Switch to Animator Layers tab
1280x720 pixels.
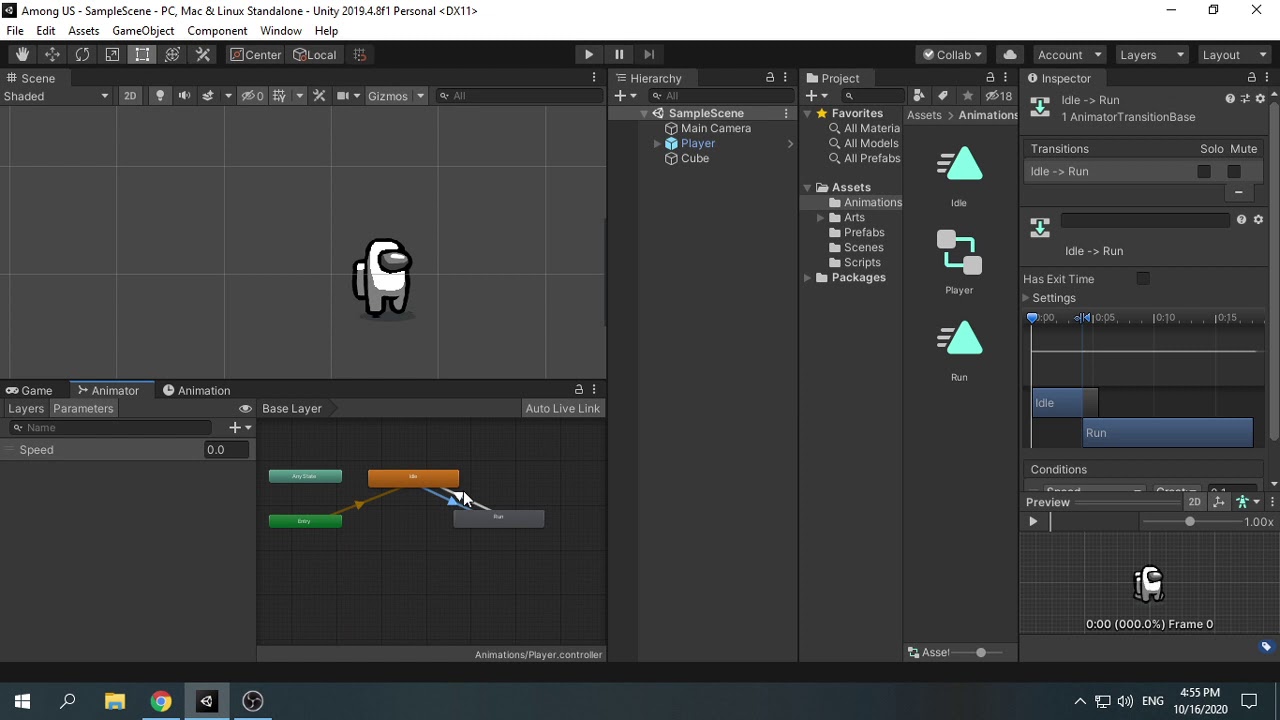click(26, 408)
